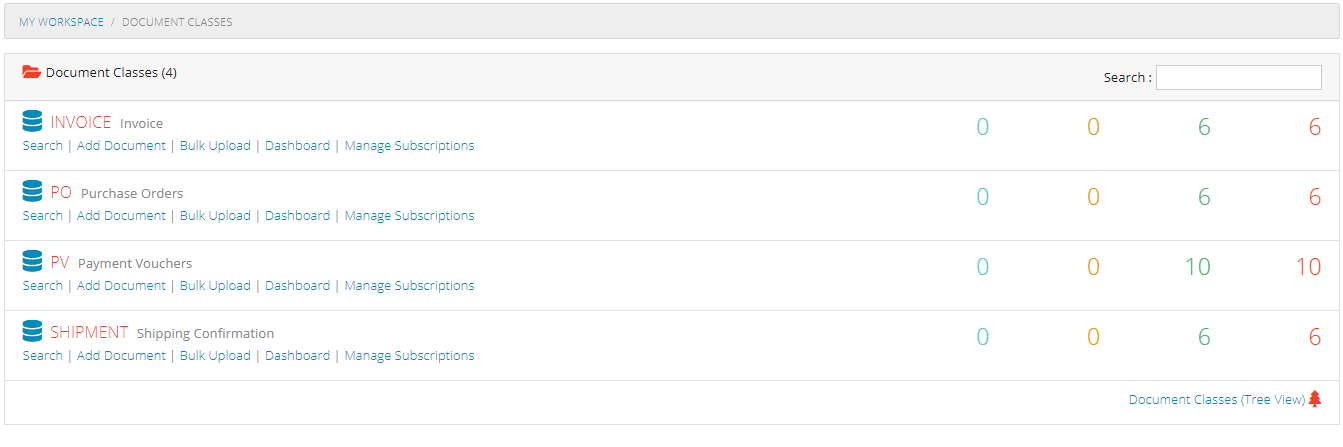Click the database icon next to PV
The width and height of the screenshot is (1343, 447).
pyautogui.click(x=33, y=262)
